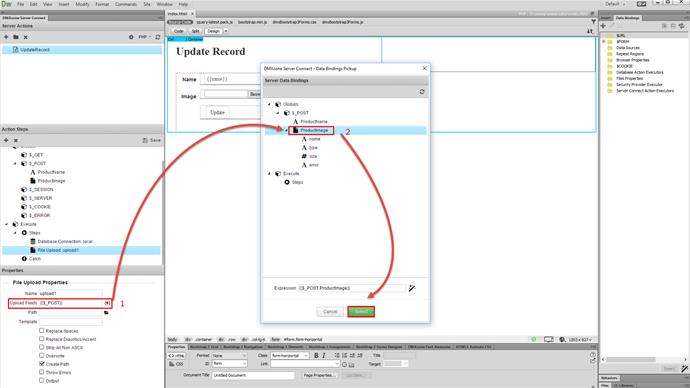Save the action steps

point(152,140)
